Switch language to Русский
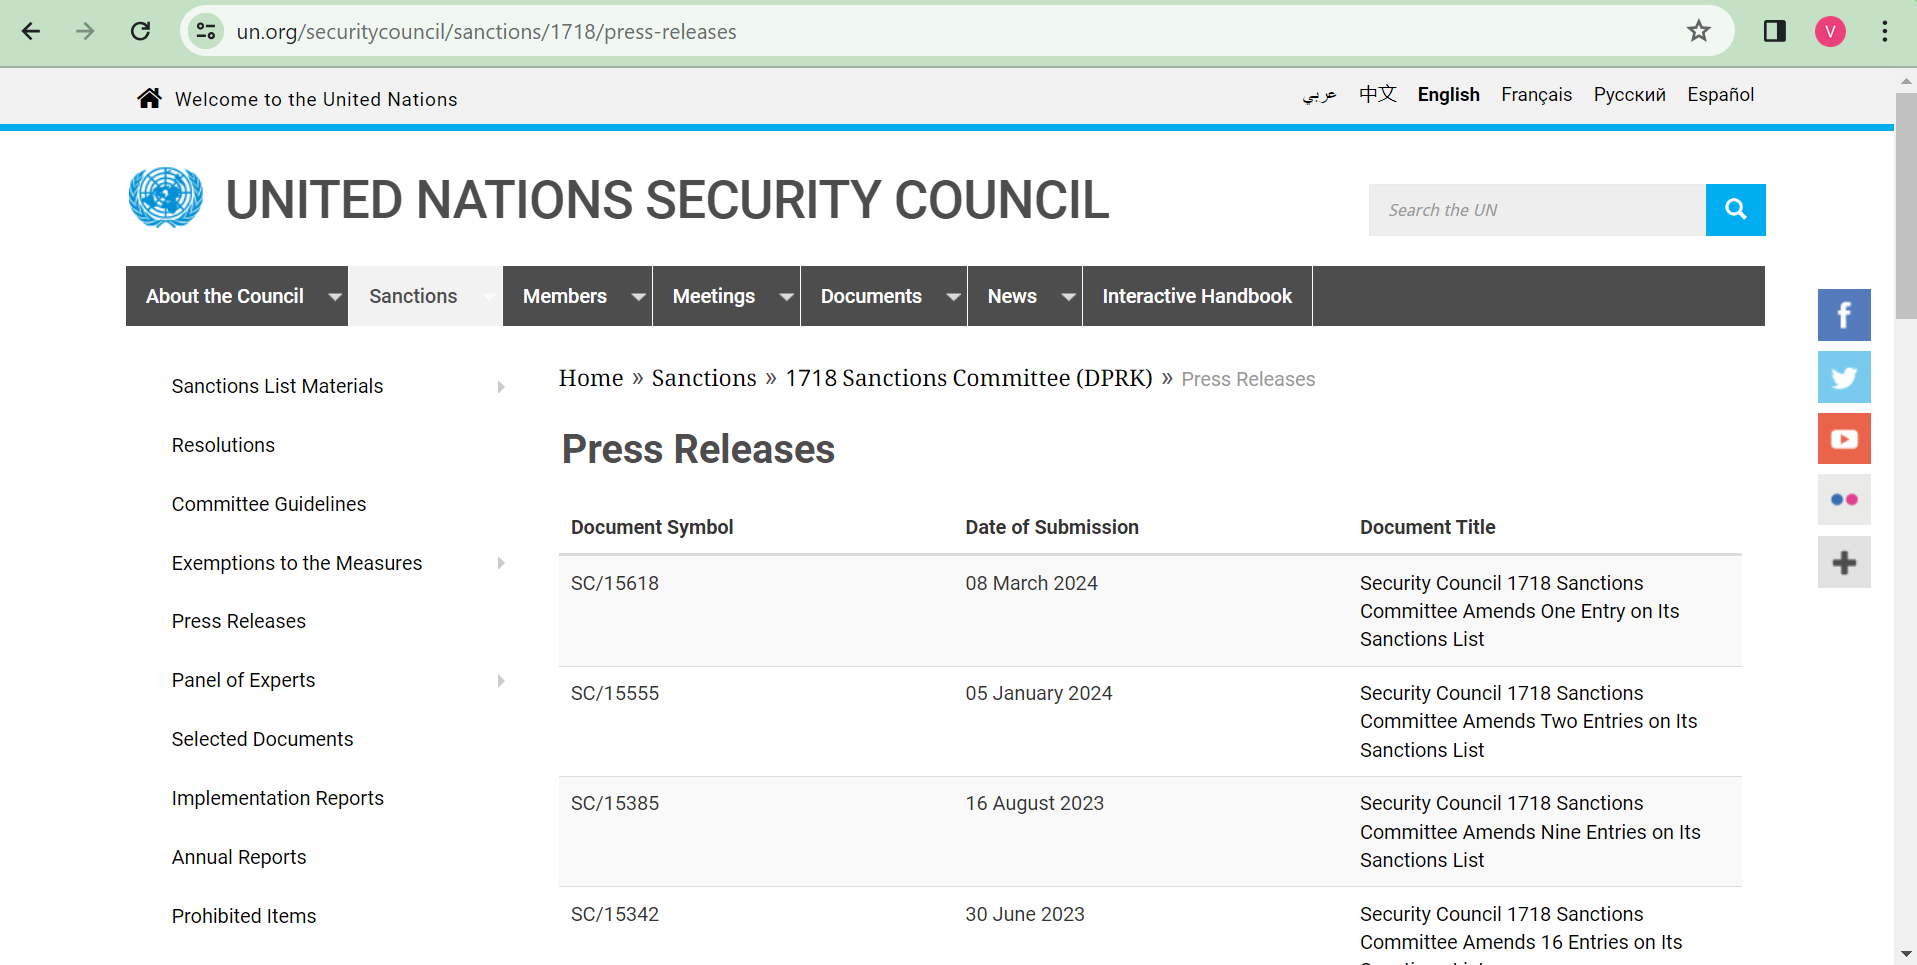 coord(1629,94)
